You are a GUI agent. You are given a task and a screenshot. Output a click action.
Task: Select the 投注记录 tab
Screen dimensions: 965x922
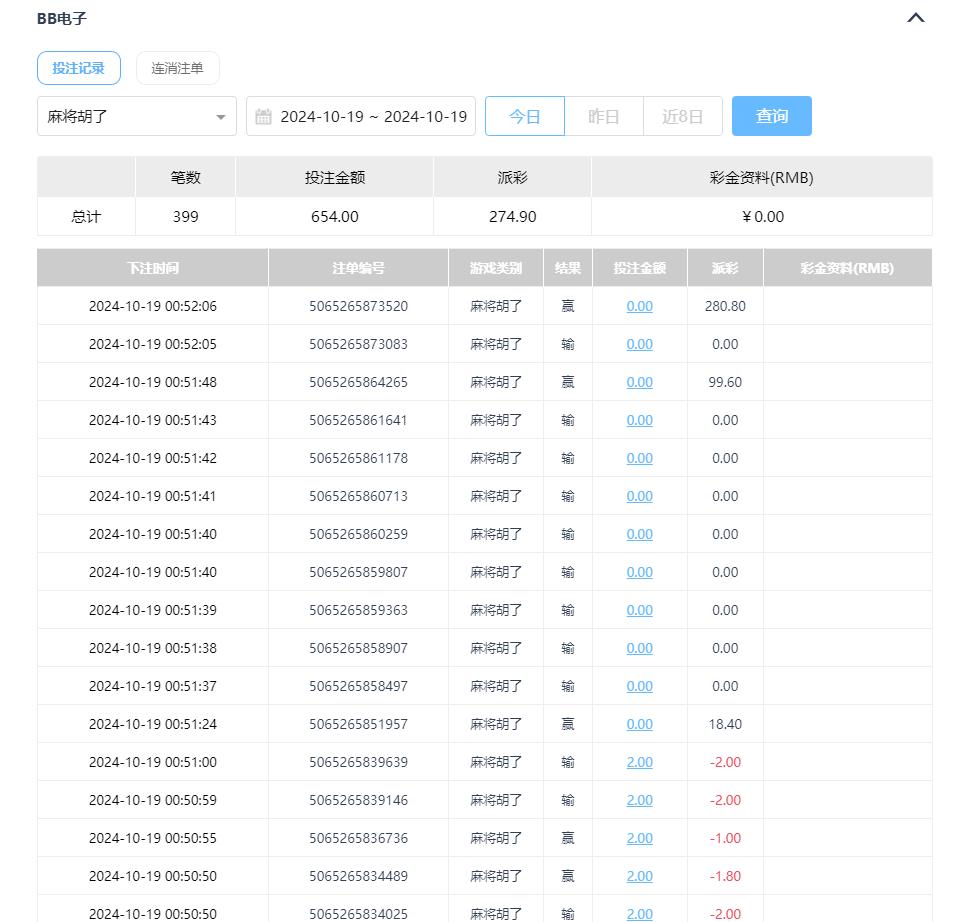coord(78,68)
